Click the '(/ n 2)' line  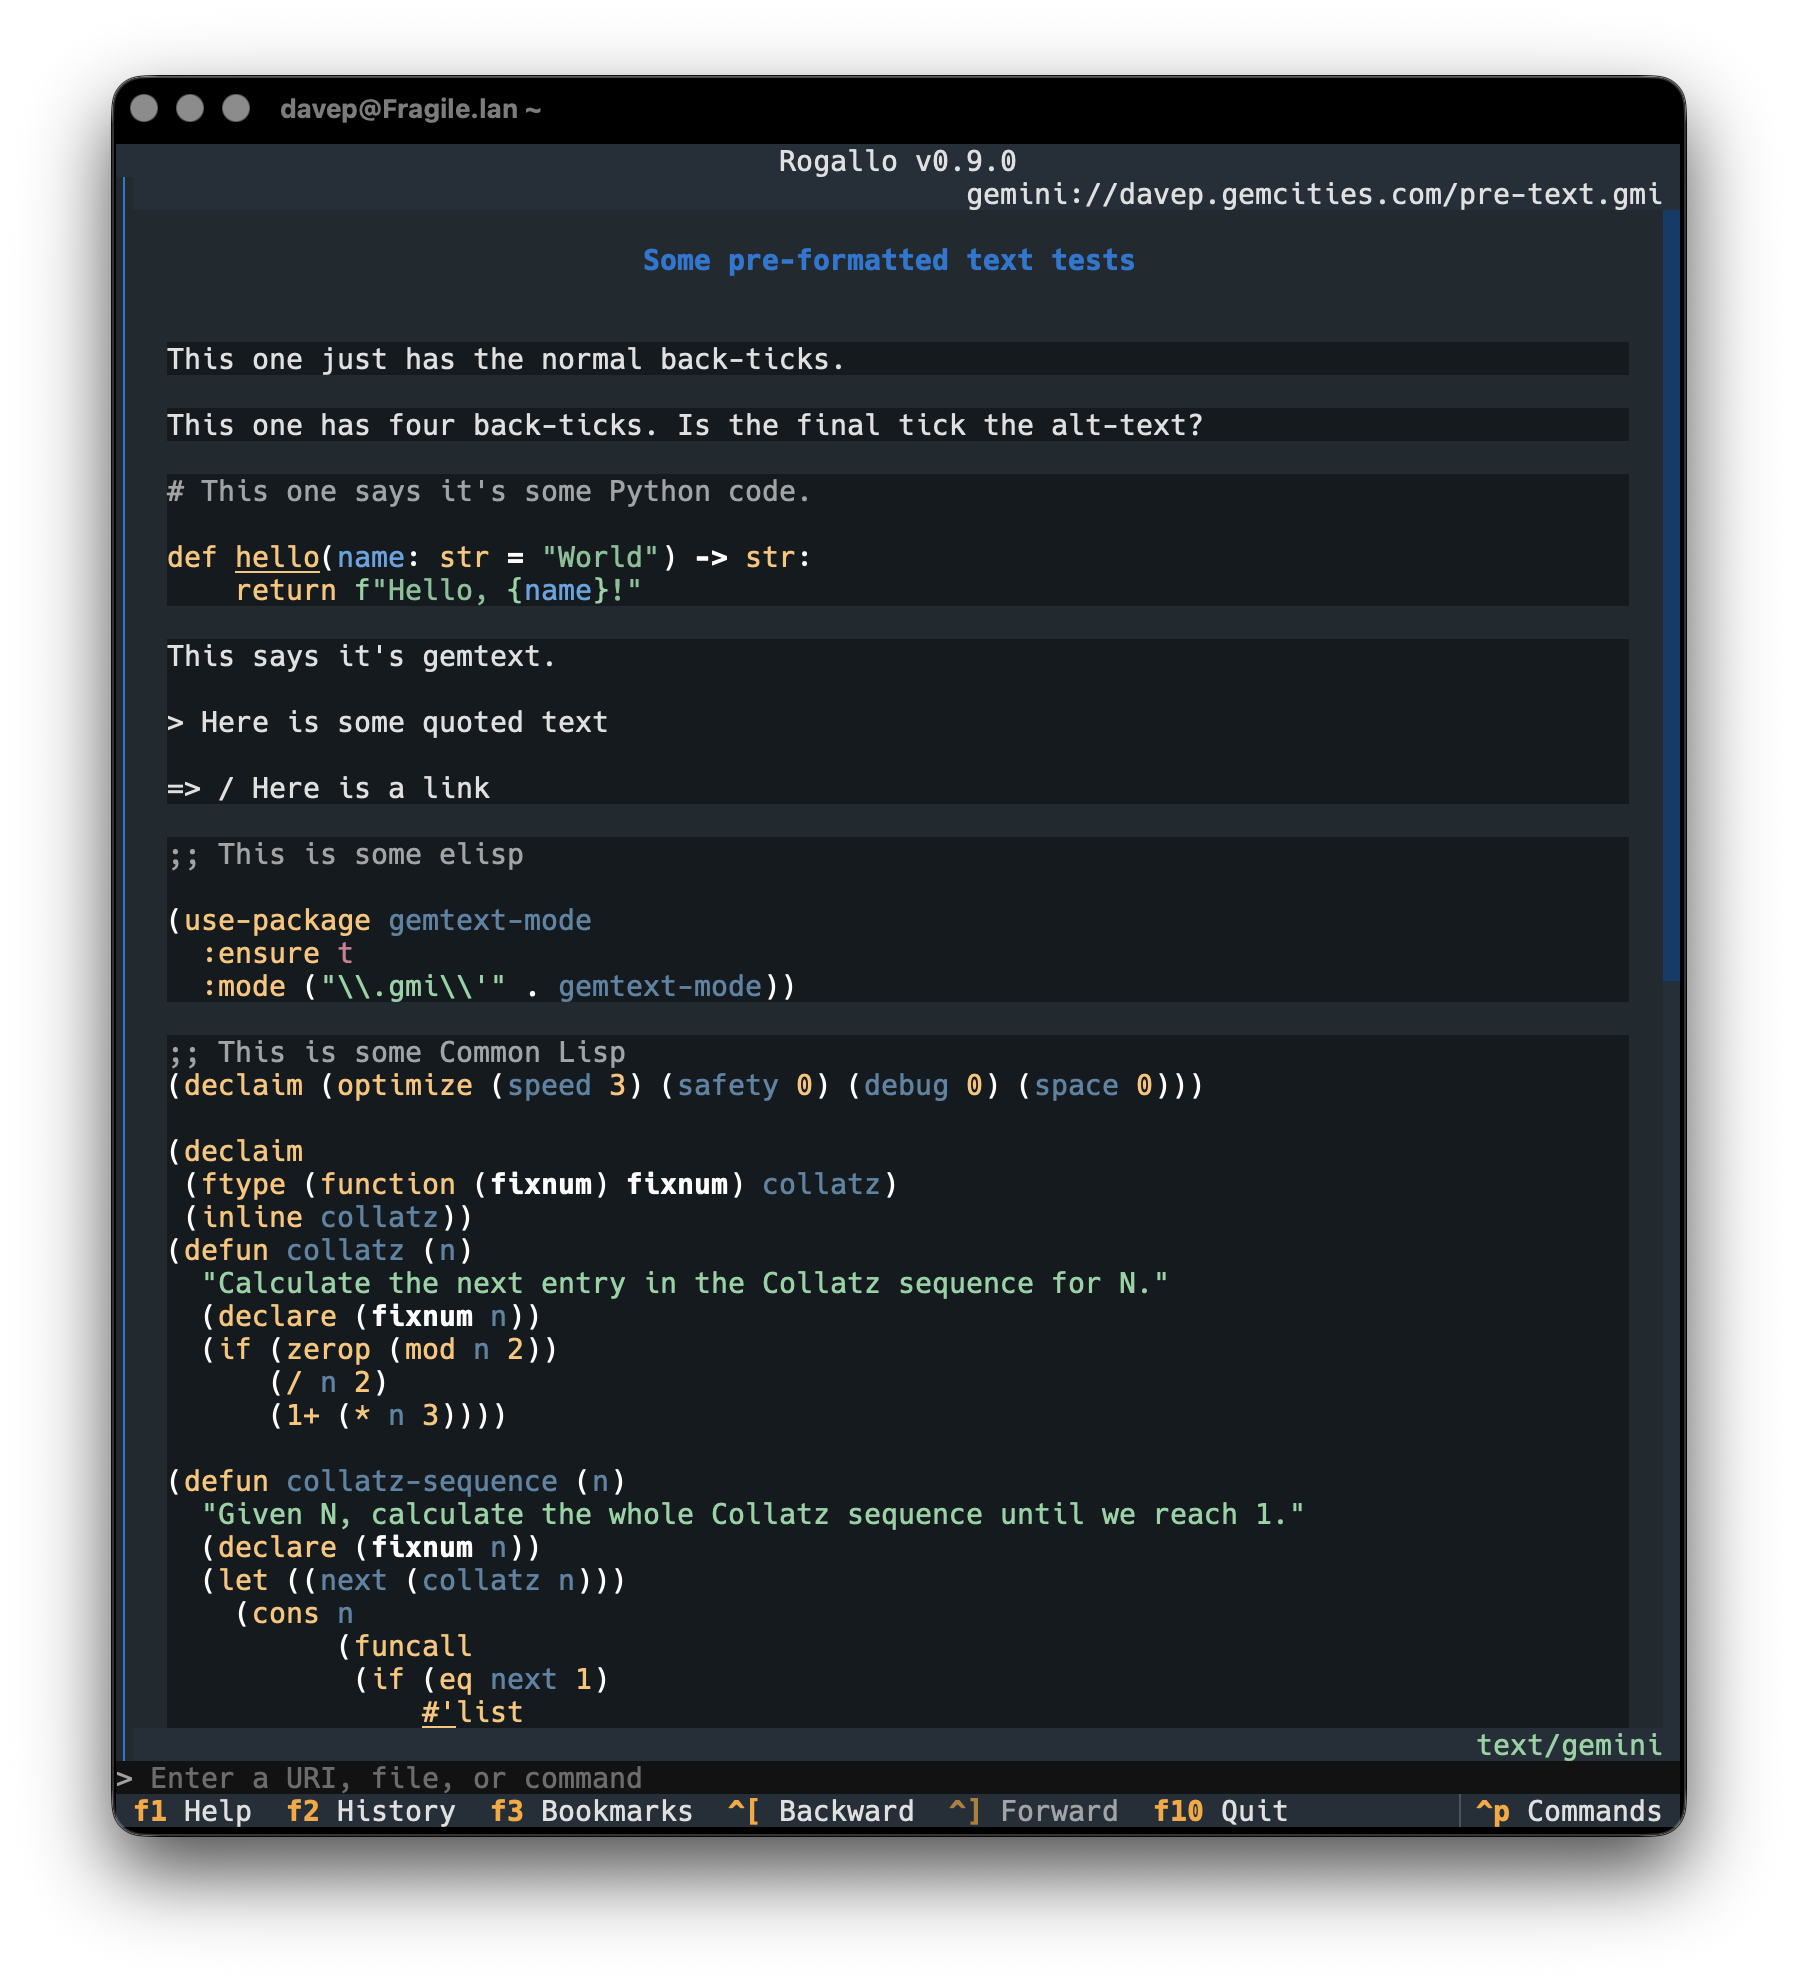tap(328, 1382)
